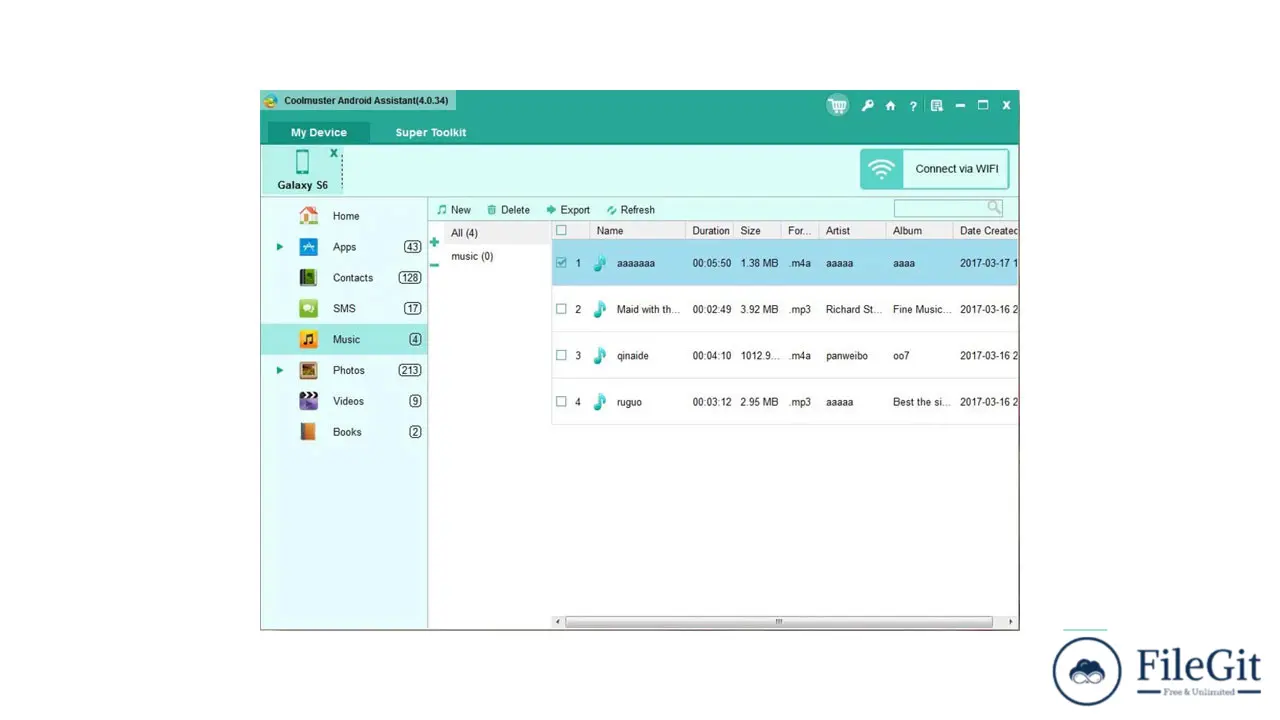The height and width of the screenshot is (720, 1280).
Task: Open Apps category in sidebar
Action: point(344,247)
